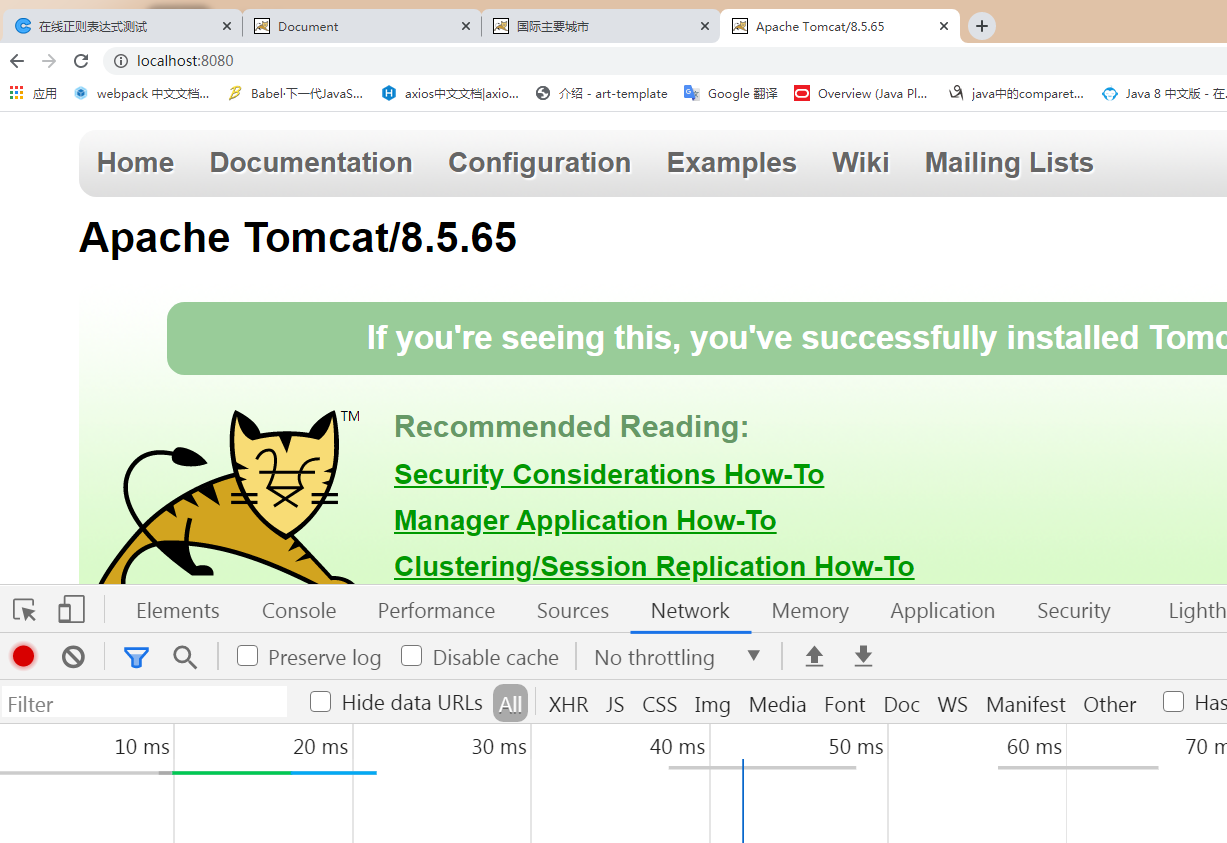Clear the network log
Image resolution: width=1227 pixels, height=843 pixels.
[x=73, y=657]
